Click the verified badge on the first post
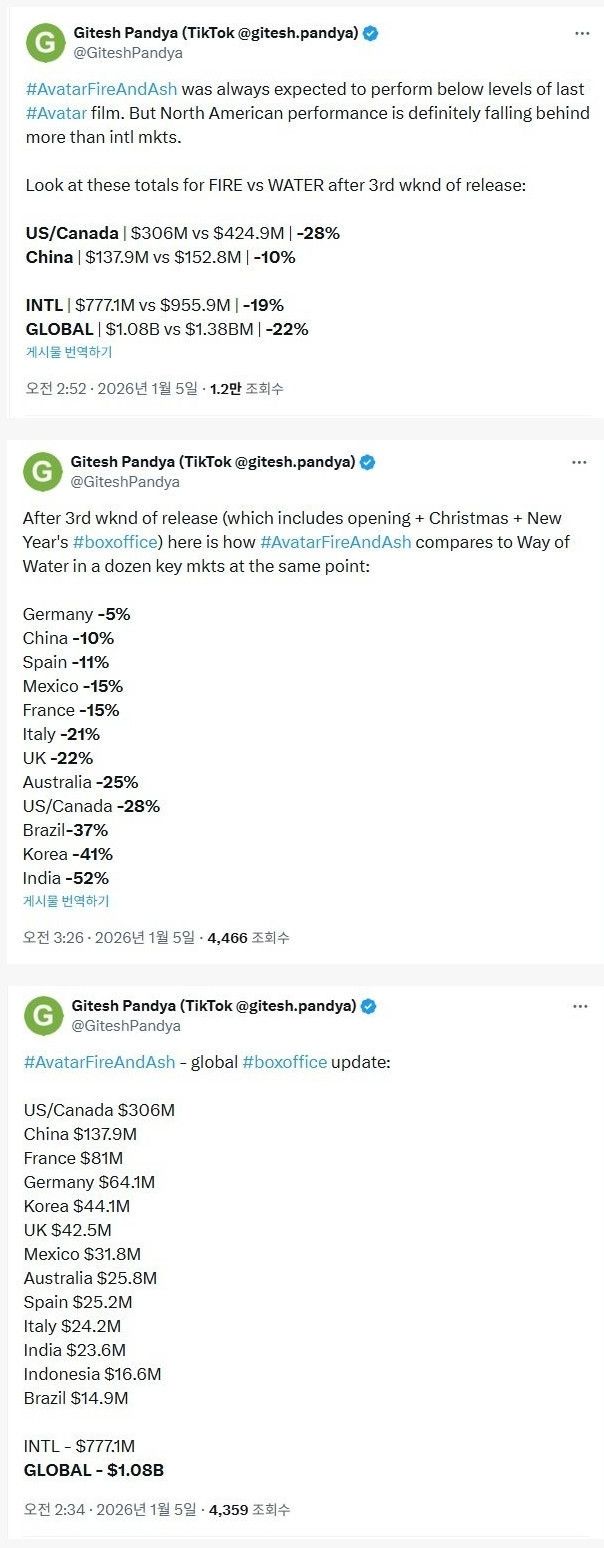The height and width of the screenshot is (1548, 604). (371, 33)
